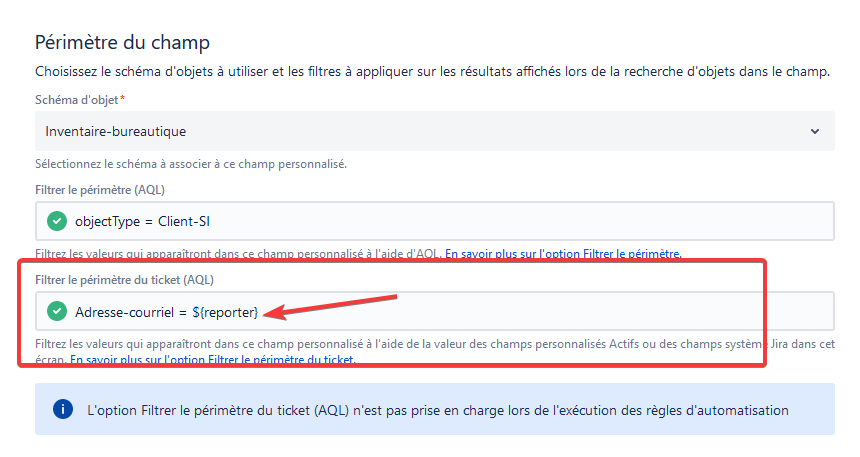Click the Périmètre du champ heading
The height and width of the screenshot is (457, 860).
(x=122, y=42)
